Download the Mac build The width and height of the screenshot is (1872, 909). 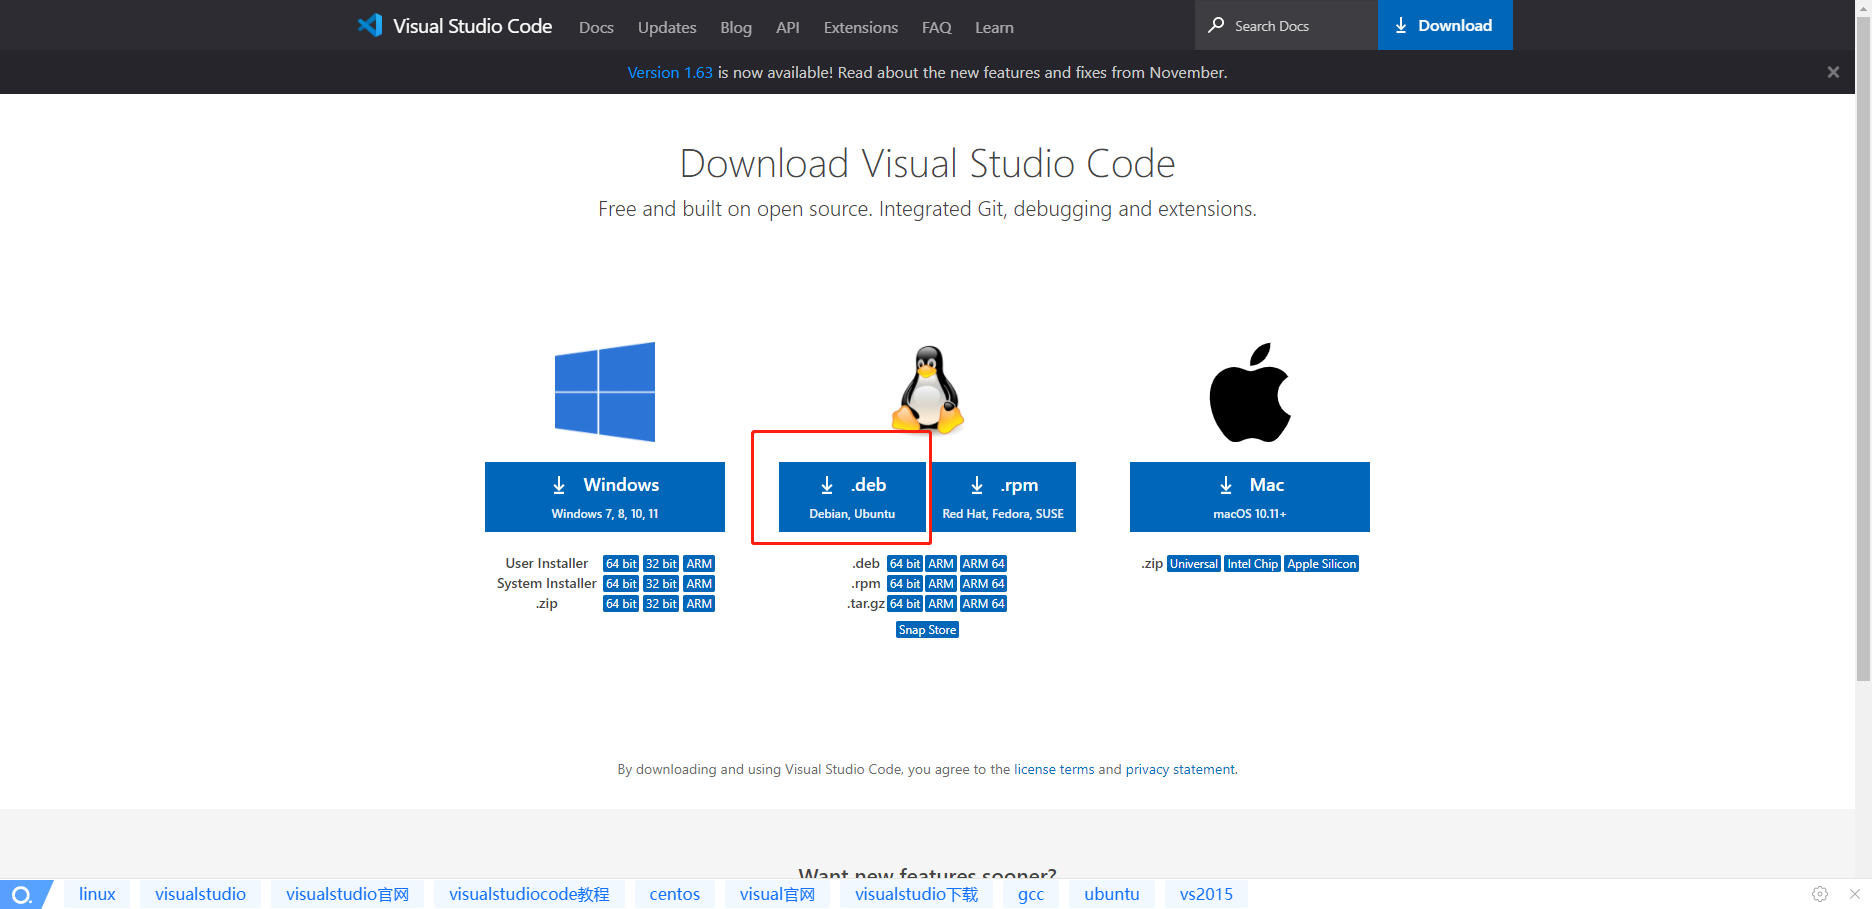[1250, 497]
